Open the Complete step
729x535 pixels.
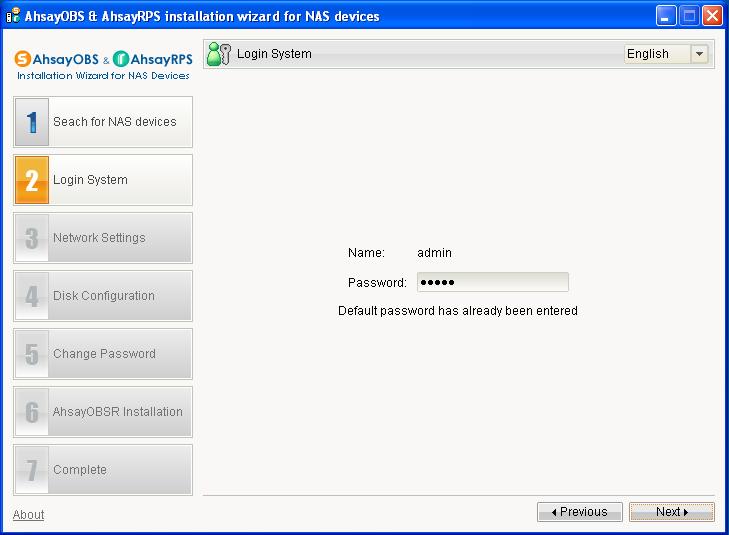pyautogui.click(x=103, y=470)
